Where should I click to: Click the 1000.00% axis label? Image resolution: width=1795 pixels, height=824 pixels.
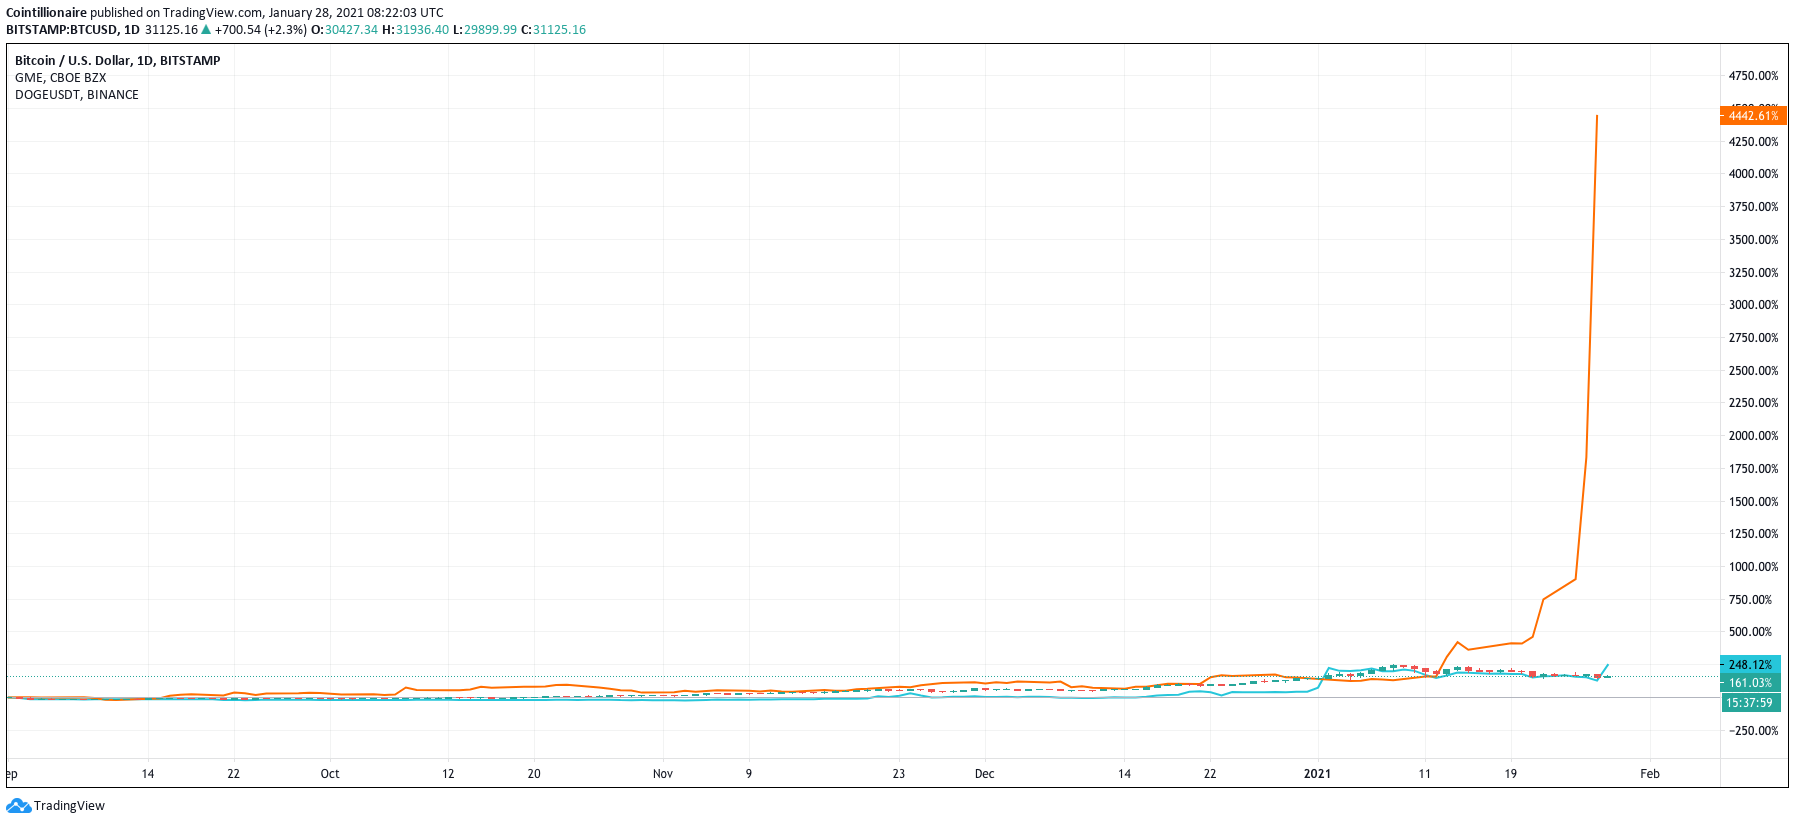coord(1754,567)
